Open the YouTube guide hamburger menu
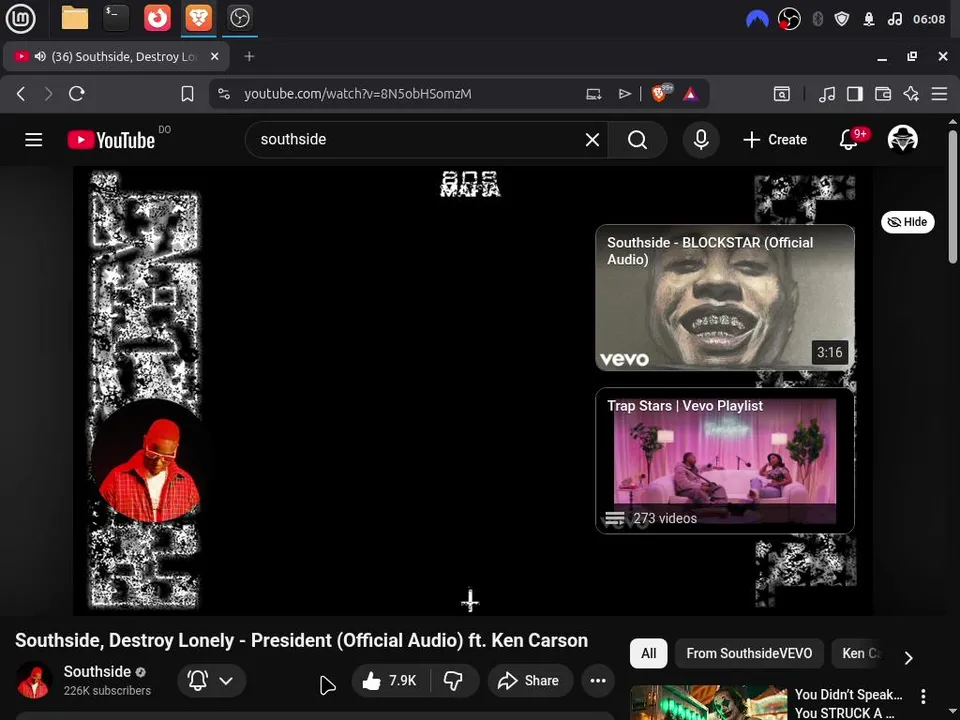 pos(34,140)
